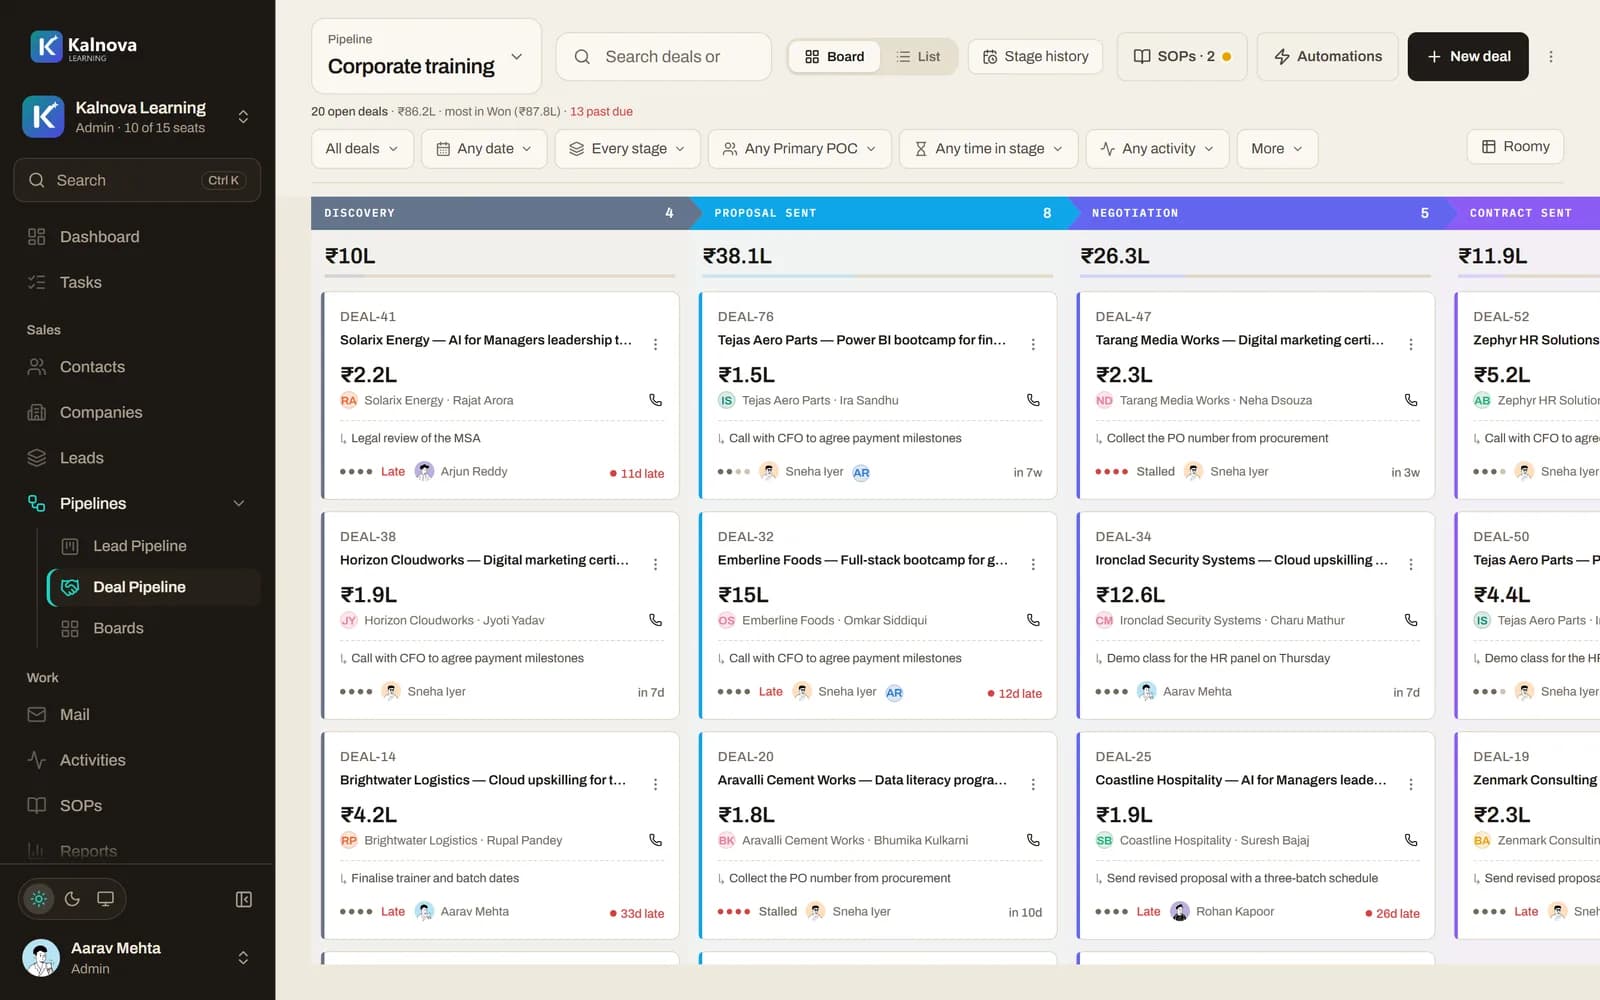
Task: Open Stage history
Action: 1035,57
